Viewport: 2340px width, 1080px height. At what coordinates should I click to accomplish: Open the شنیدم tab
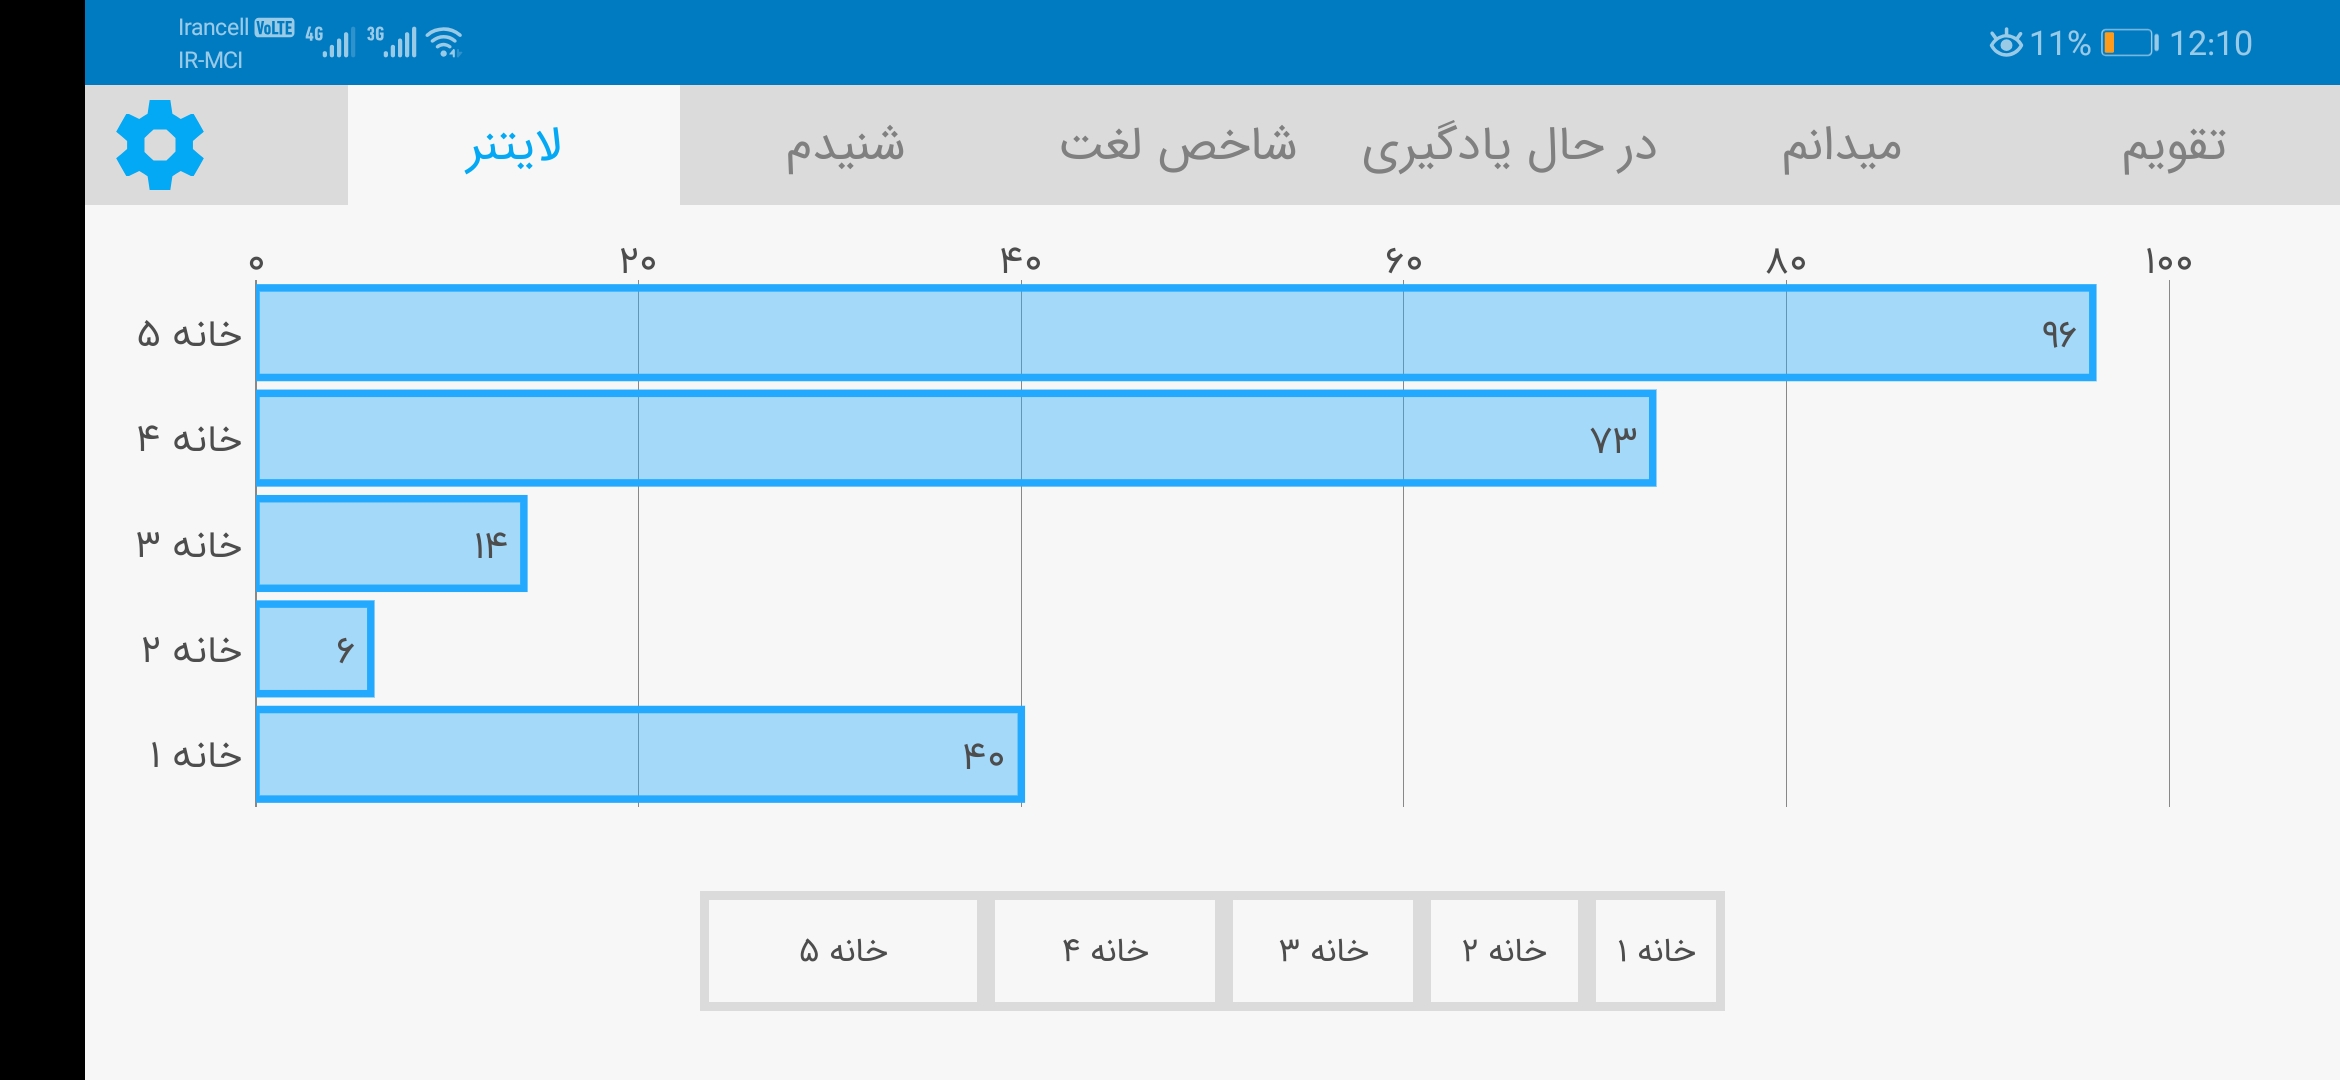tap(845, 146)
